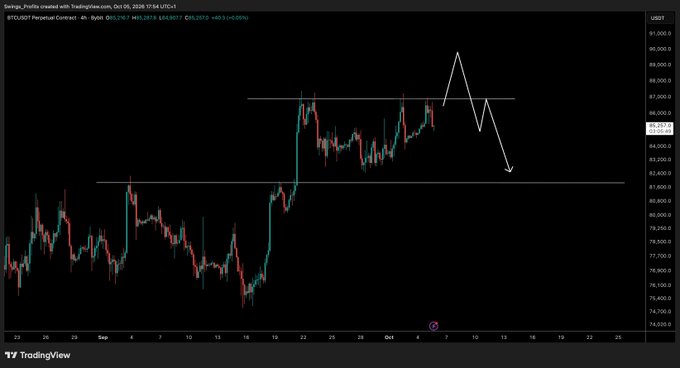The height and width of the screenshot is (368, 680).
Task: Select the 88,000.0 price axis label
Action: click(x=660, y=81)
